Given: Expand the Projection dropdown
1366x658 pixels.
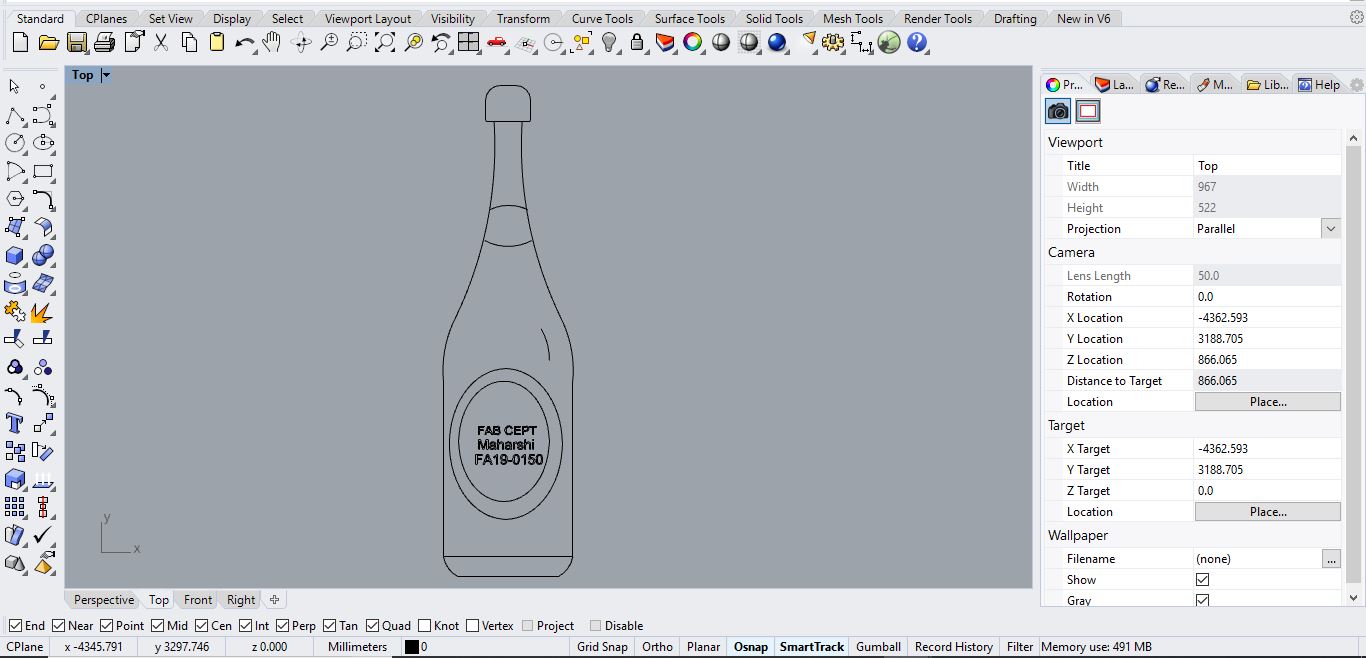Looking at the screenshot, I should pyautogui.click(x=1330, y=229).
